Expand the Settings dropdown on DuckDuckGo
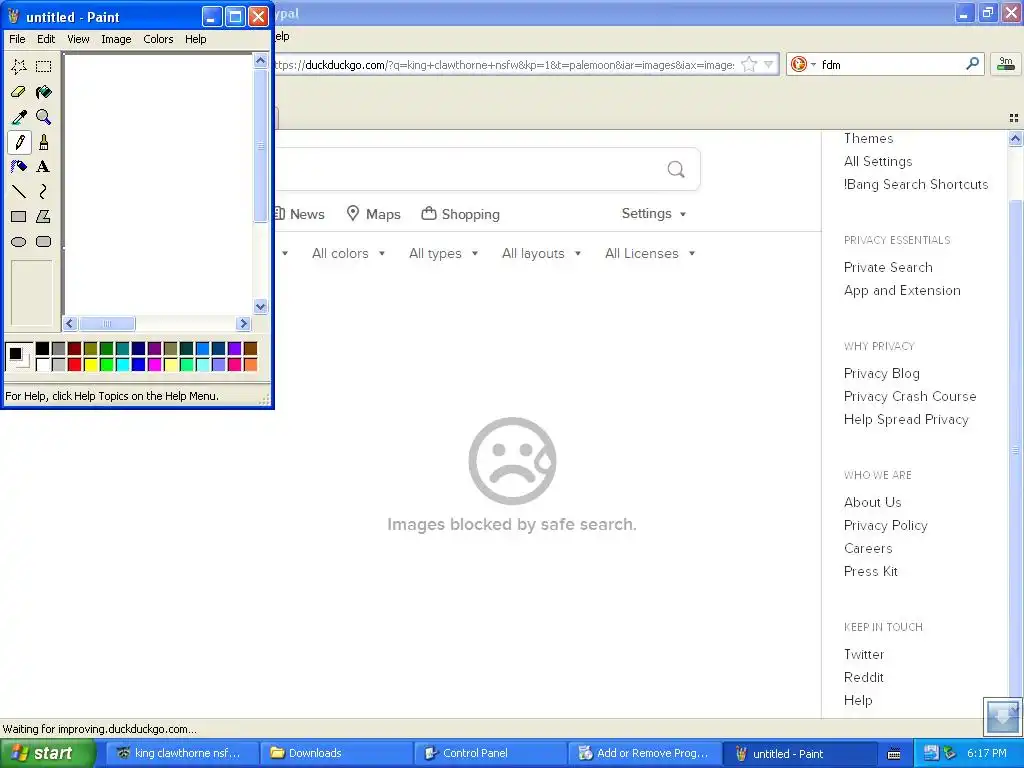Screen dimensions: 1024x768 pos(654,214)
